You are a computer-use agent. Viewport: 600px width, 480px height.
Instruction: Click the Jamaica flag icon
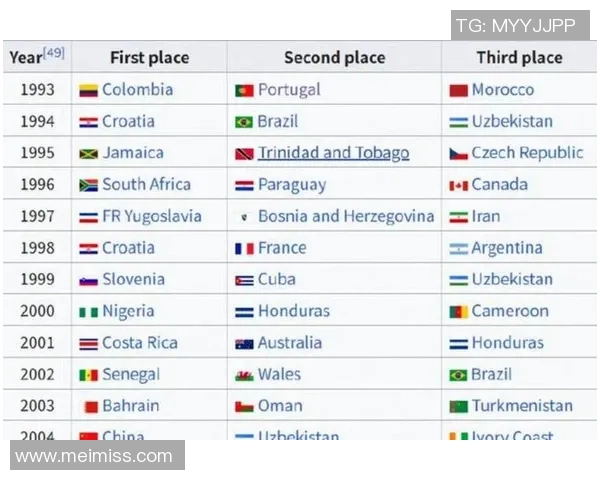(x=88, y=154)
